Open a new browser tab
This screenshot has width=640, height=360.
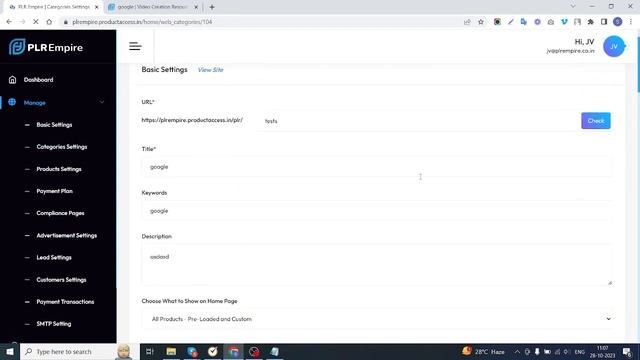pos(212,7)
